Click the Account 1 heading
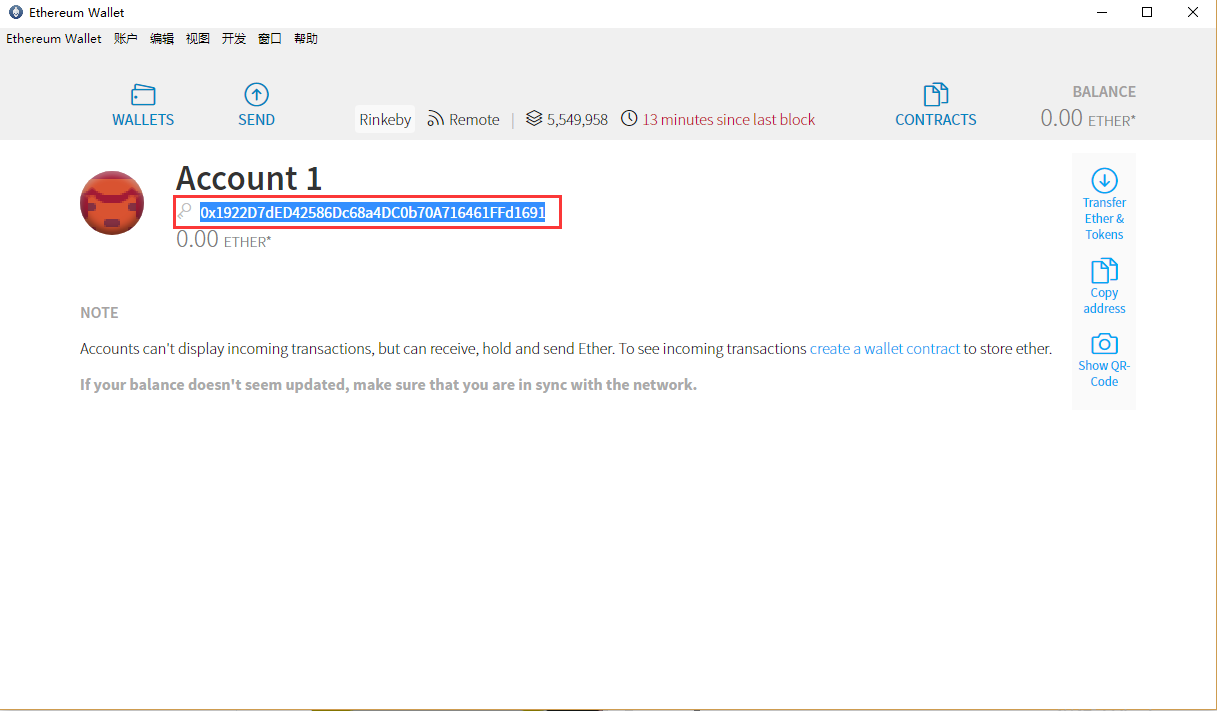Screen dimensions: 1217x711 tap(249, 178)
